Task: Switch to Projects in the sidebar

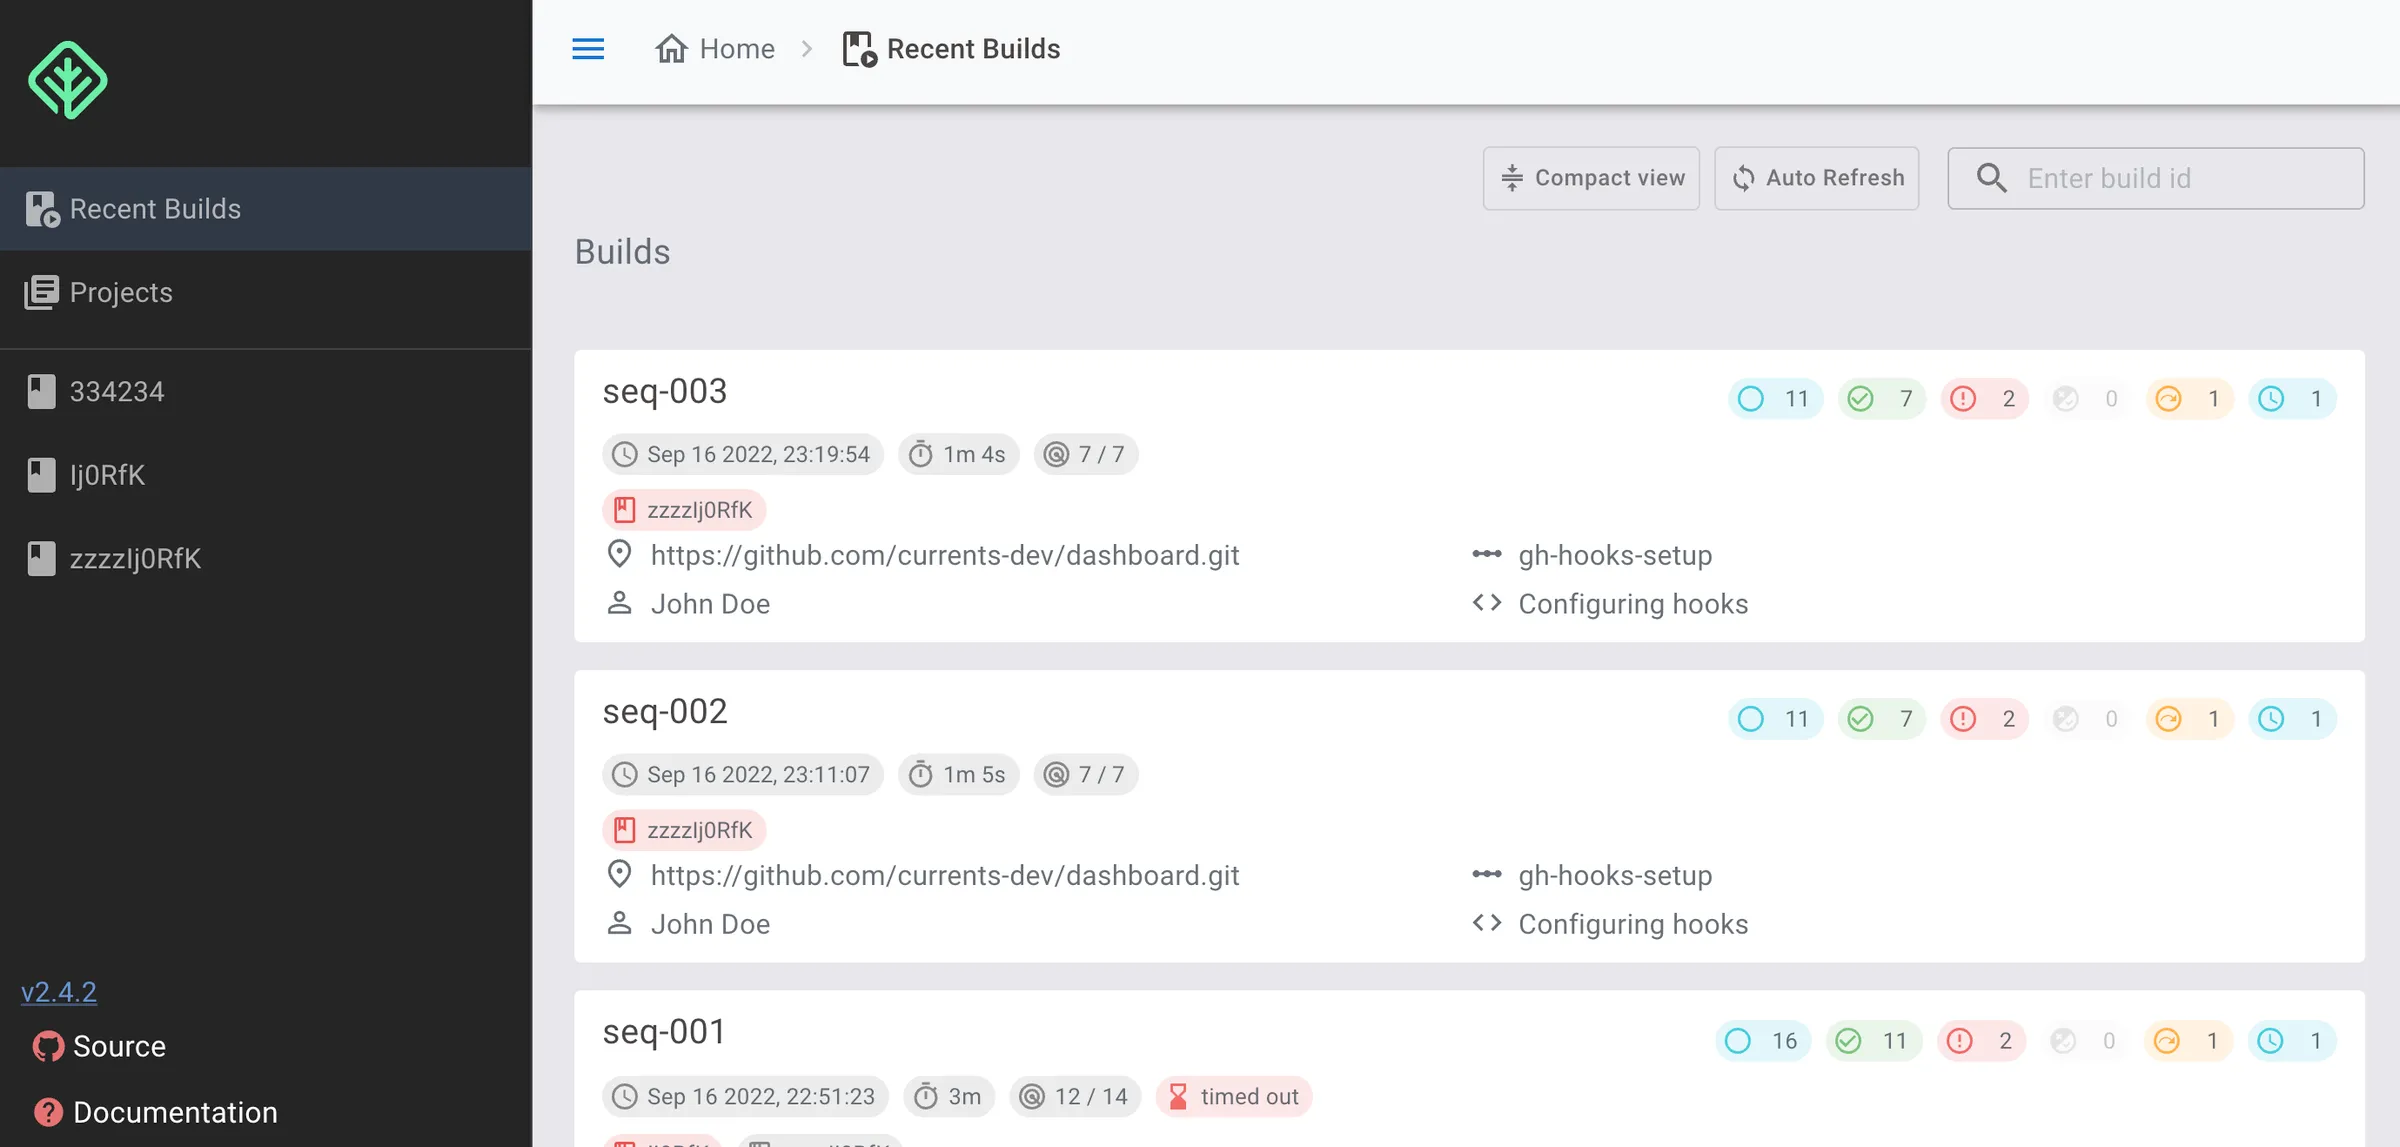Action: [120, 292]
